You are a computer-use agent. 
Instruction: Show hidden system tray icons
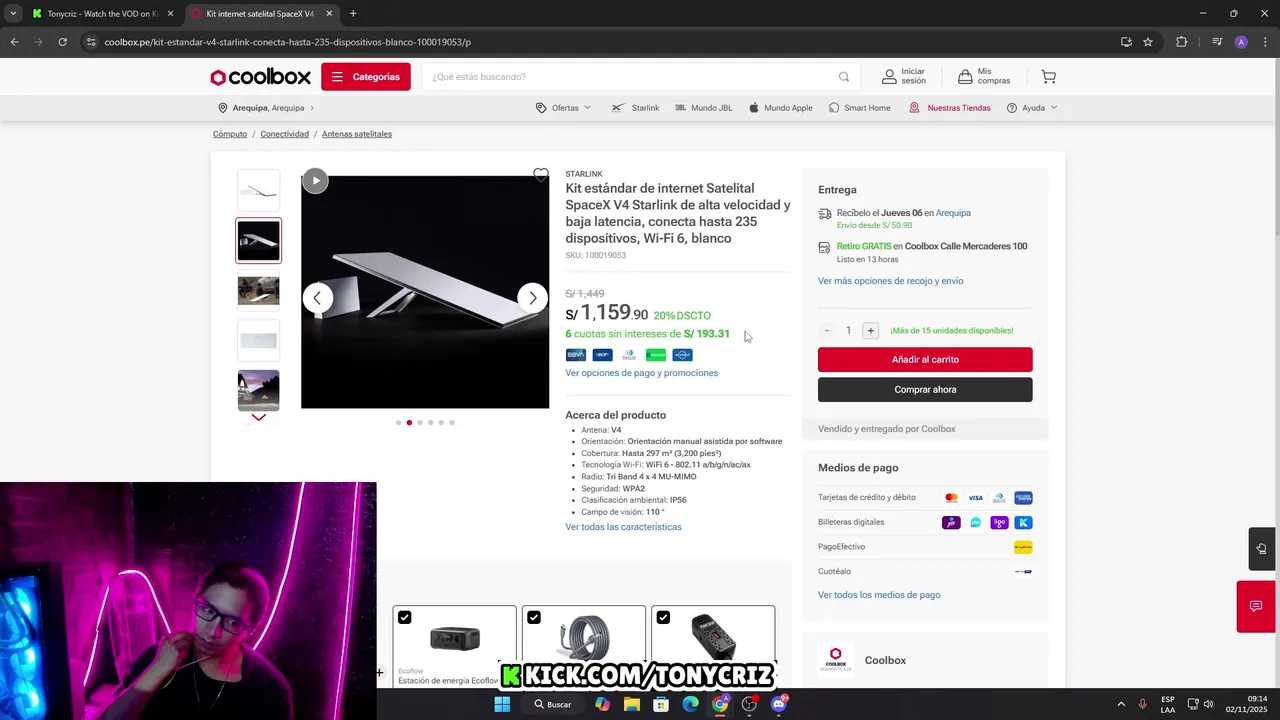coord(1120,704)
